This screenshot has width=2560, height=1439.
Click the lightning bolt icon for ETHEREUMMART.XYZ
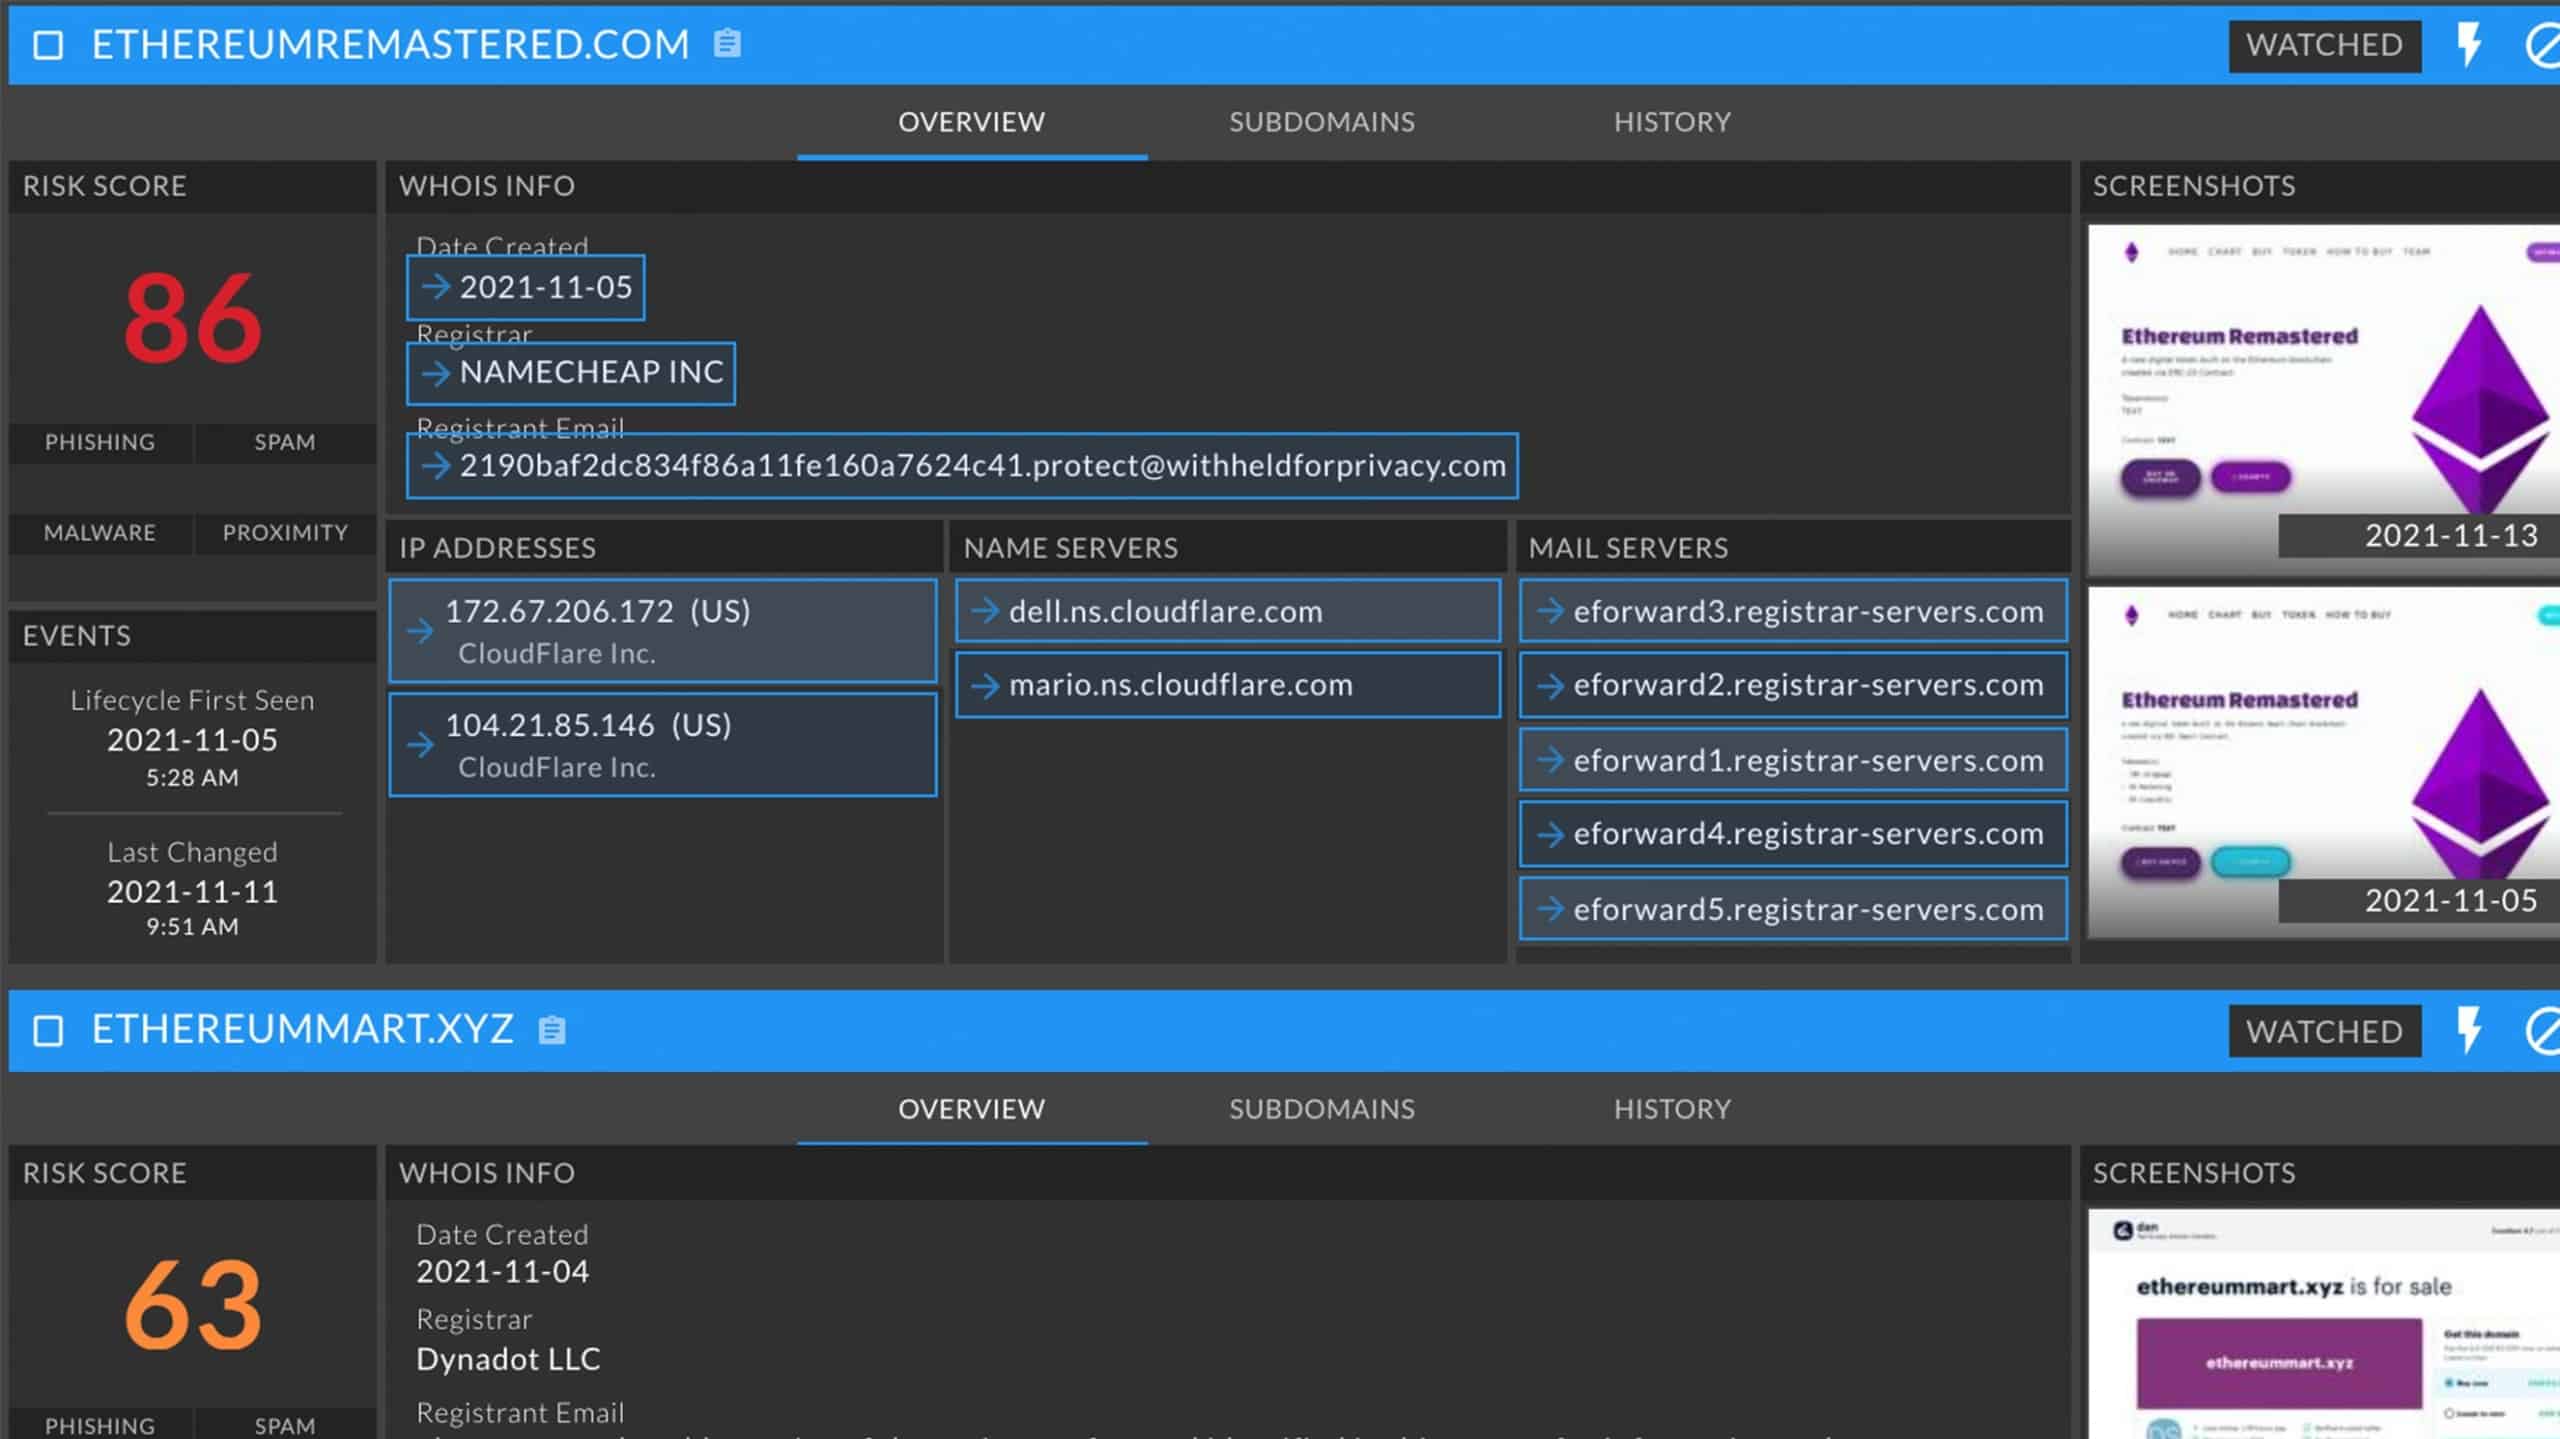[2472, 1029]
